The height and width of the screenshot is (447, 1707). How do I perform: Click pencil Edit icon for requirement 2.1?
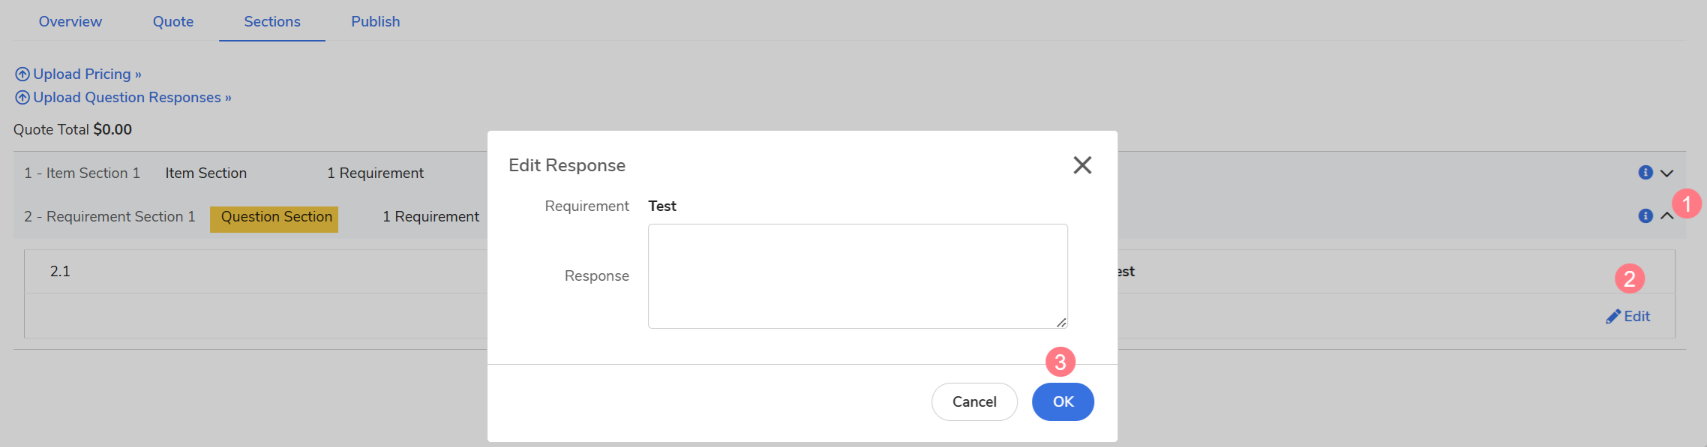click(x=1613, y=316)
